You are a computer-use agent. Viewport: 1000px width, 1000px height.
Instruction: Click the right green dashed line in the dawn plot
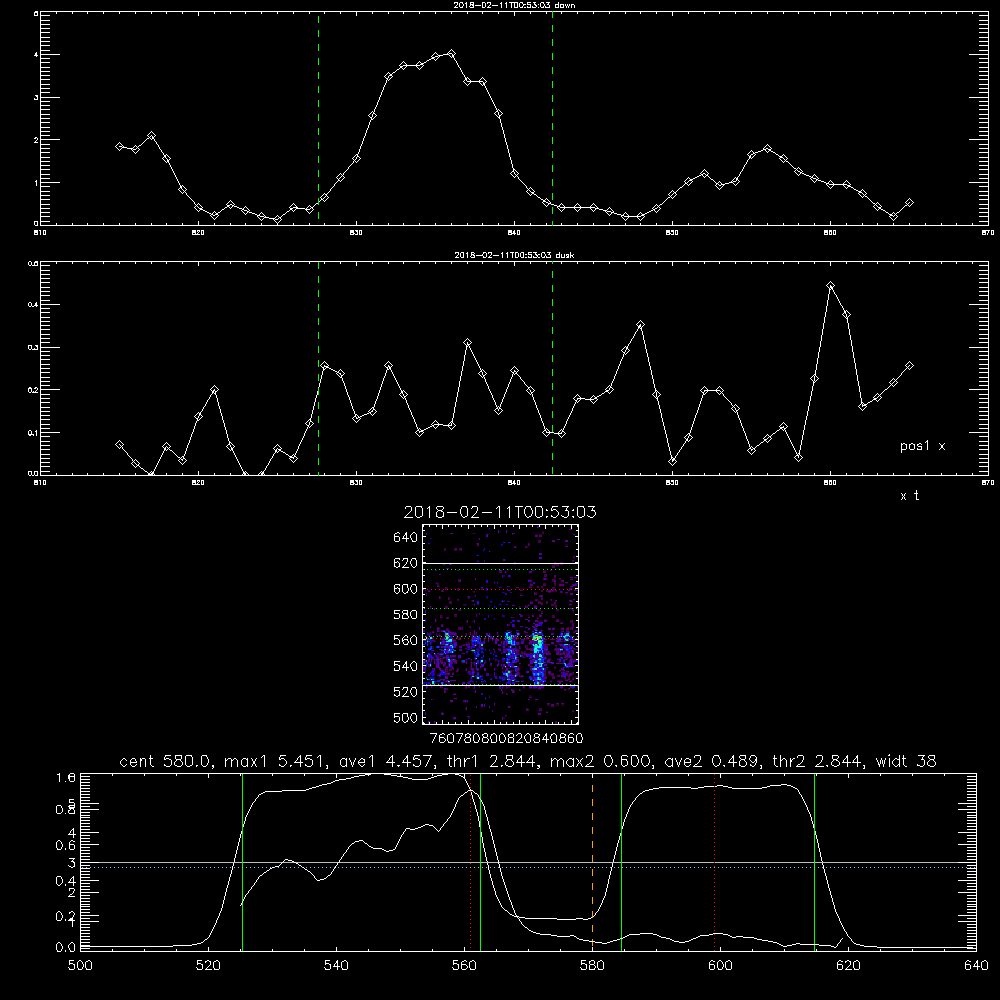(552, 118)
